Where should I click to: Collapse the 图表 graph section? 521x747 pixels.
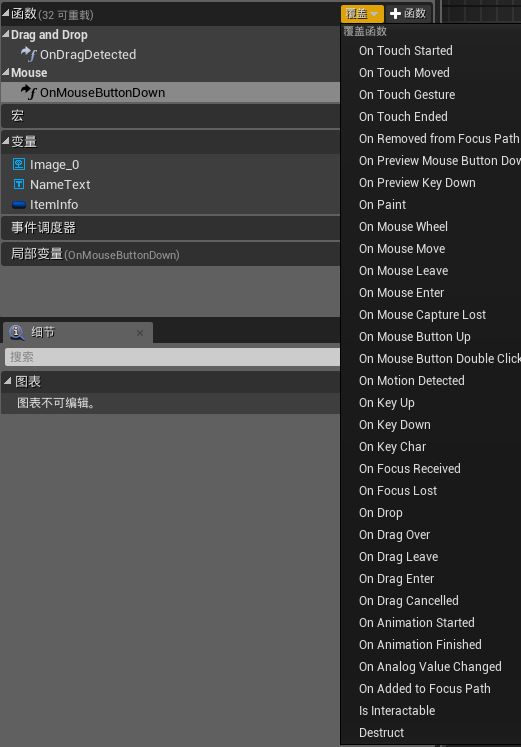[x=8, y=381]
